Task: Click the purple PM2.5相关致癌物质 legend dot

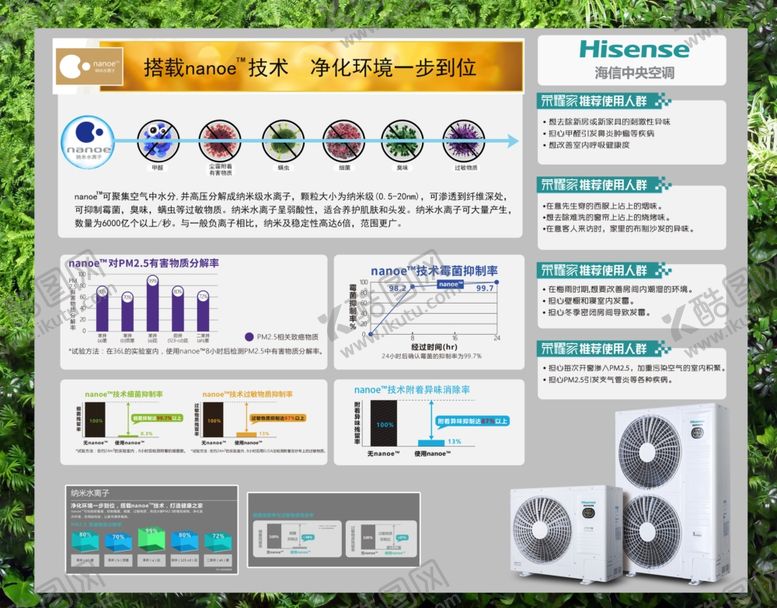Action: [x=249, y=337]
